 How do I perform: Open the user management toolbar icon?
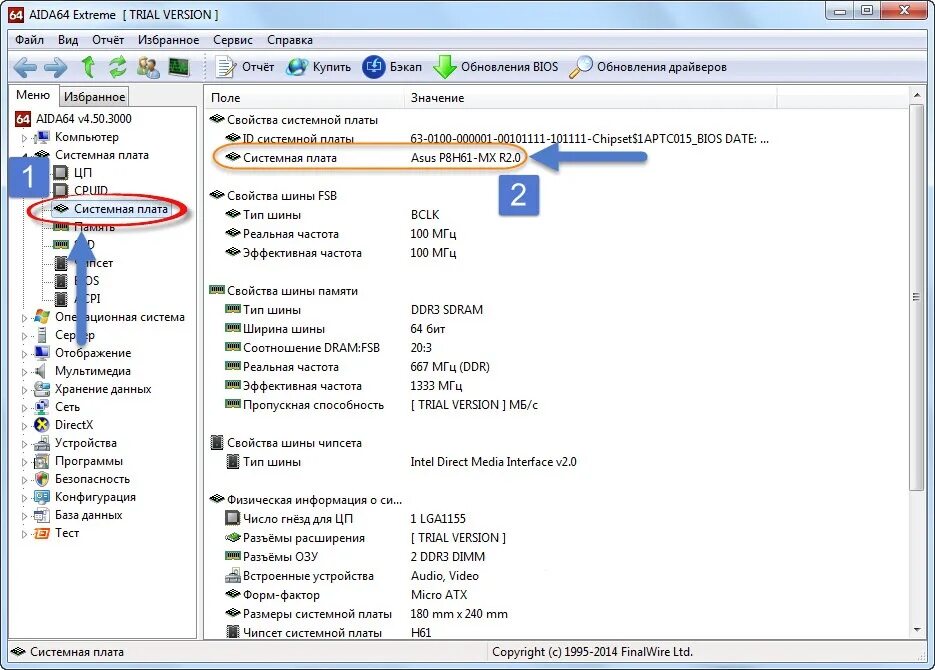click(148, 67)
